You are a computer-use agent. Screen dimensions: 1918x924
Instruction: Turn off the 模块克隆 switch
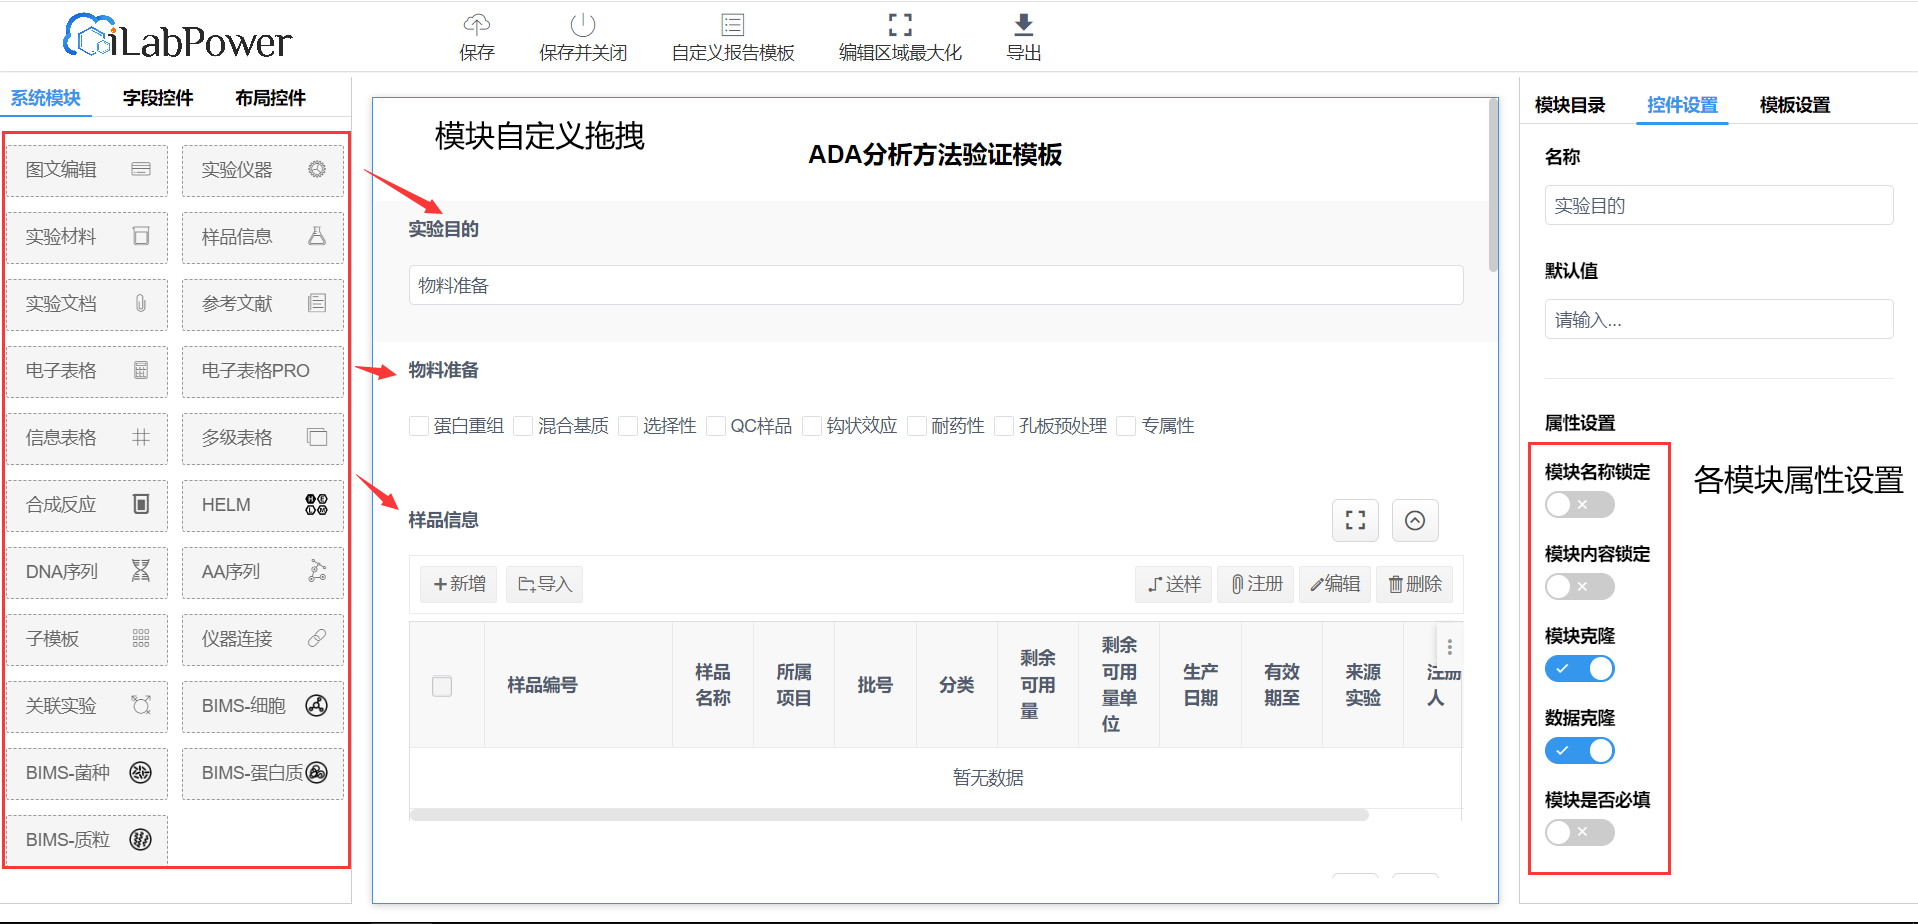point(1580,669)
